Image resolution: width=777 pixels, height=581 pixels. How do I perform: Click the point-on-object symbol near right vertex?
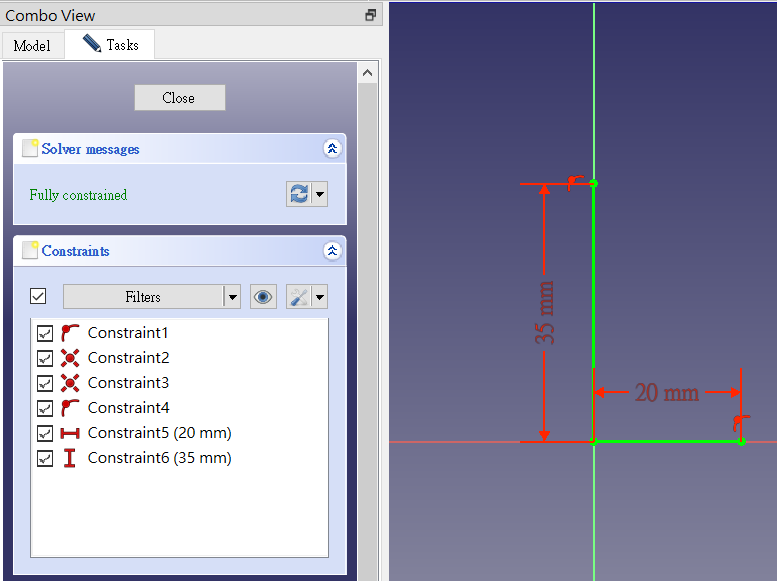coord(741,422)
